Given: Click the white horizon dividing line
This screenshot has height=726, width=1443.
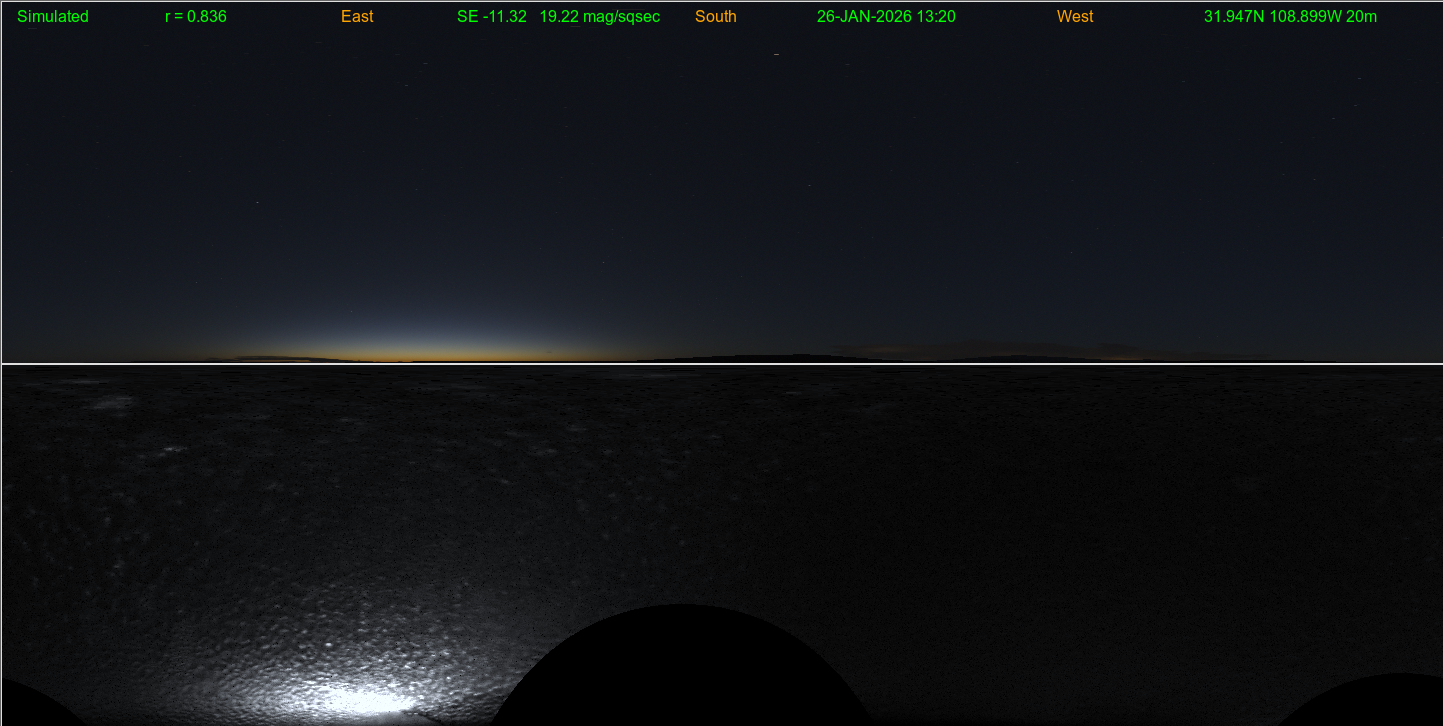Looking at the screenshot, I should (720, 363).
